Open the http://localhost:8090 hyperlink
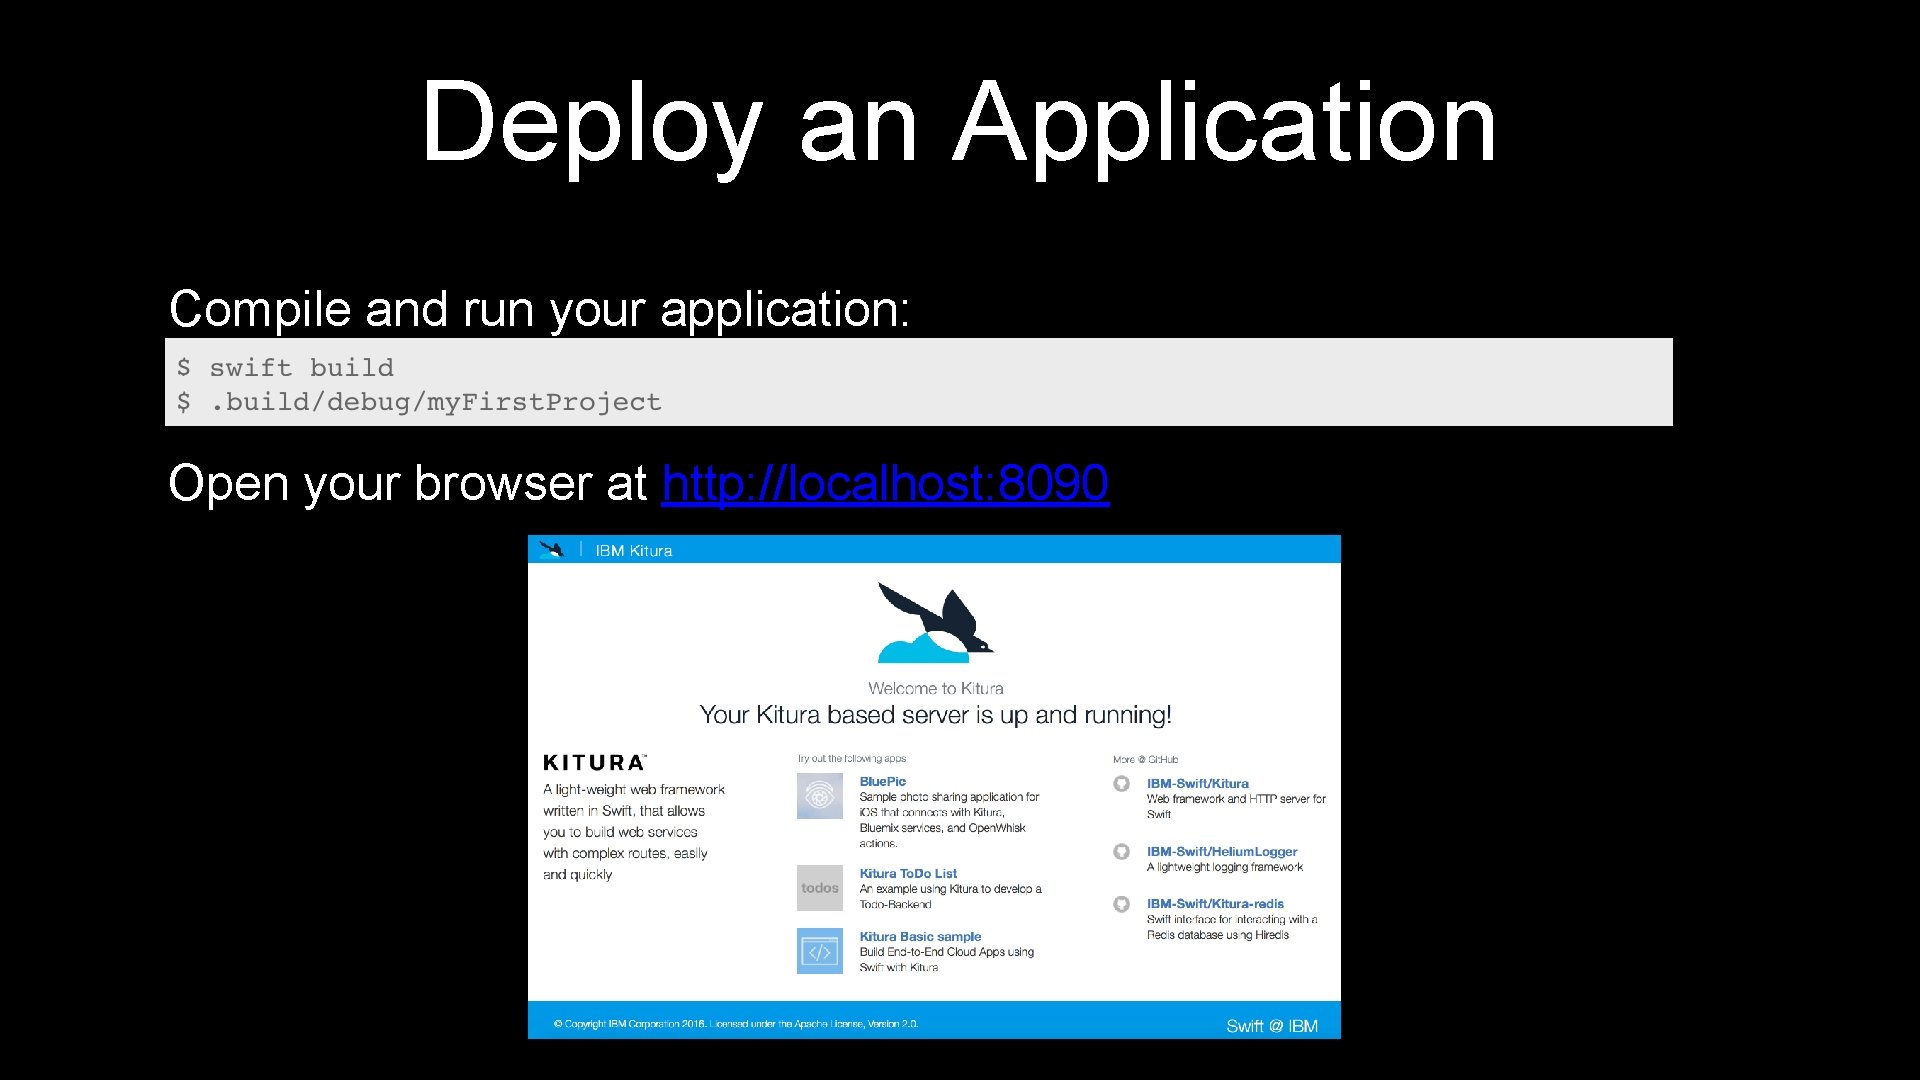 click(x=884, y=484)
